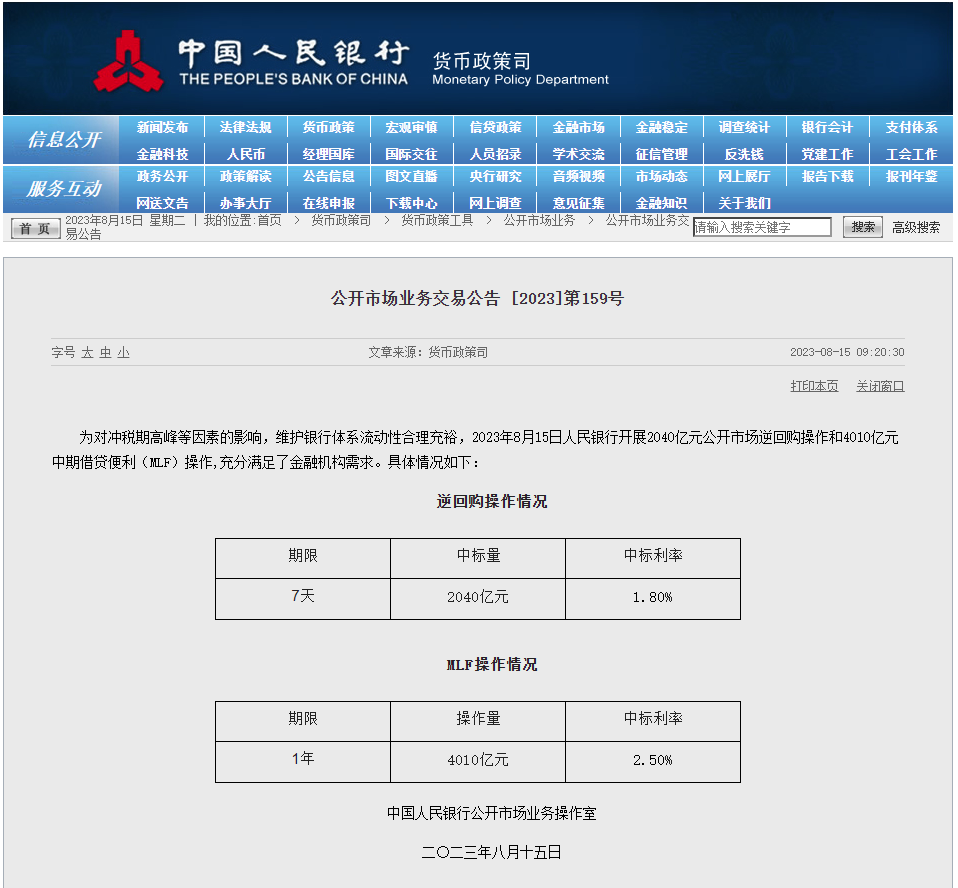Open 公告信息 under 服务互动
The height and width of the screenshot is (888, 958).
coord(328,177)
